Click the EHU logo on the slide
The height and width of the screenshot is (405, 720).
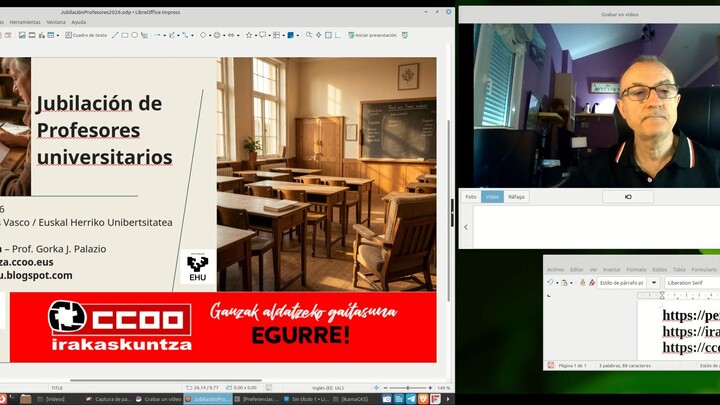(197, 267)
